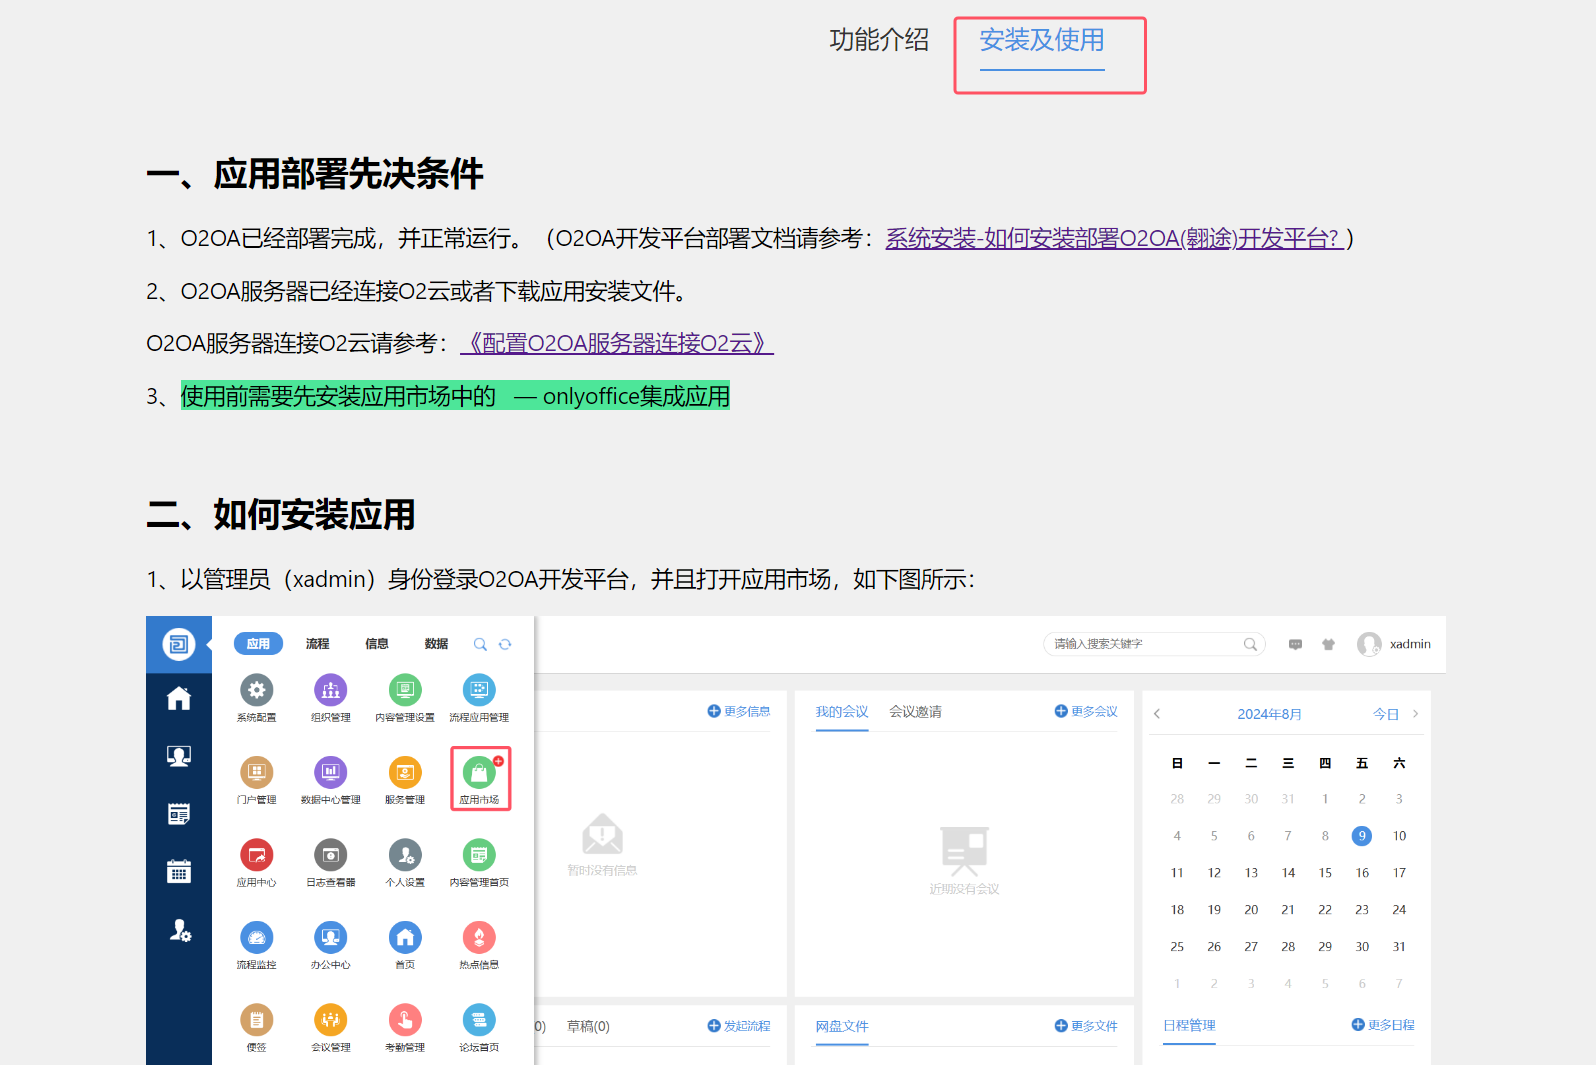Go to the next month in the calendar
This screenshot has height=1065, width=1596.
point(1415,714)
